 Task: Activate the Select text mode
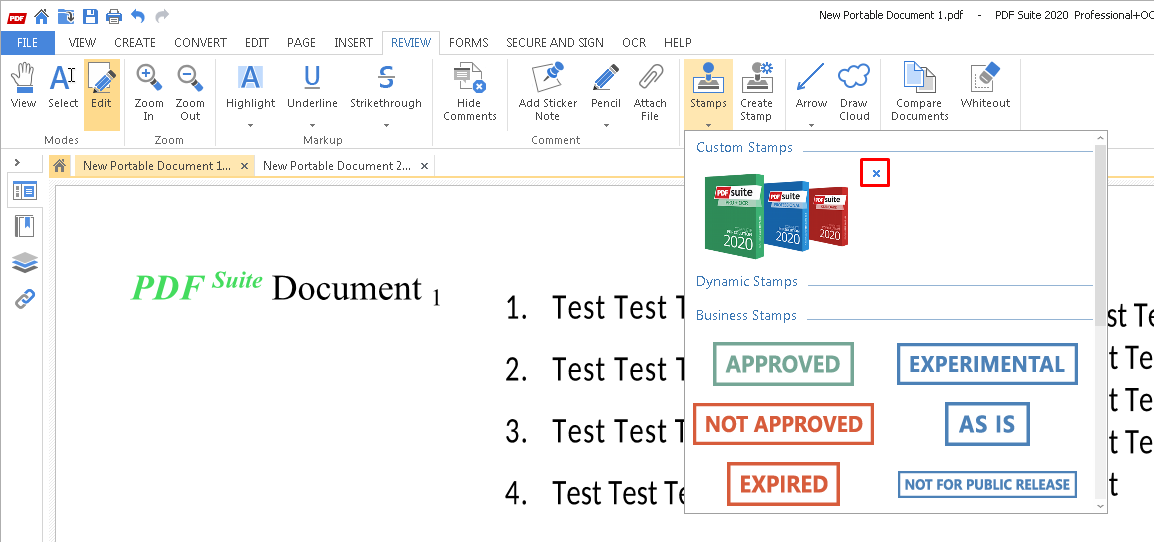point(63,87)
